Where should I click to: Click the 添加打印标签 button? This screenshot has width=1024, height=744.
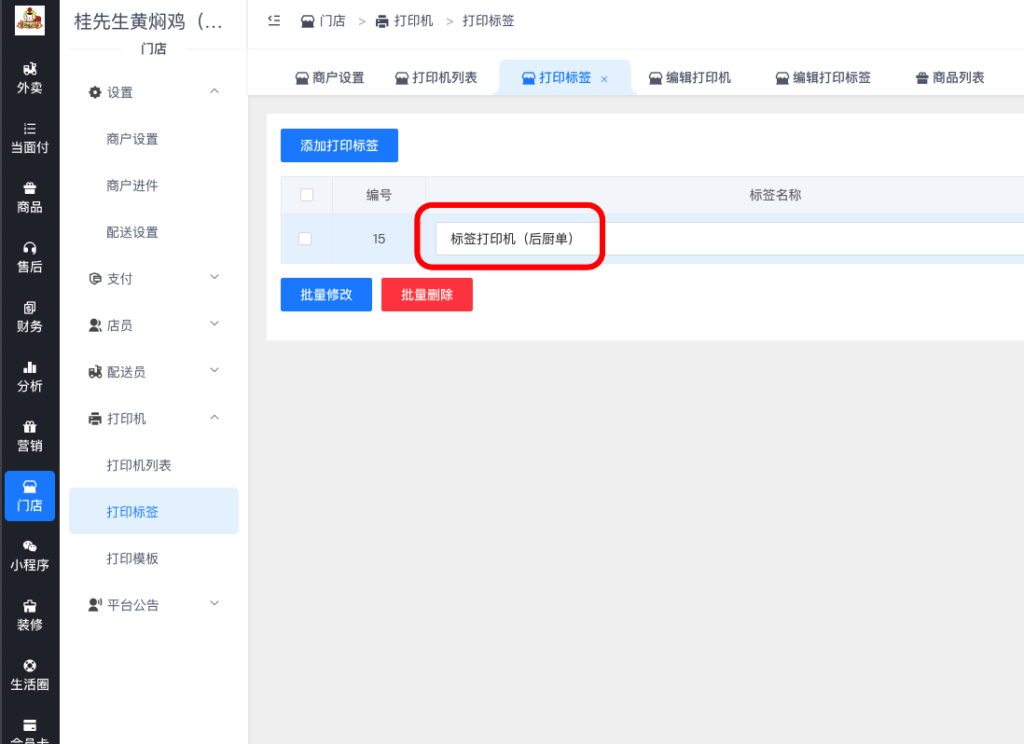(x=340, y=145)
